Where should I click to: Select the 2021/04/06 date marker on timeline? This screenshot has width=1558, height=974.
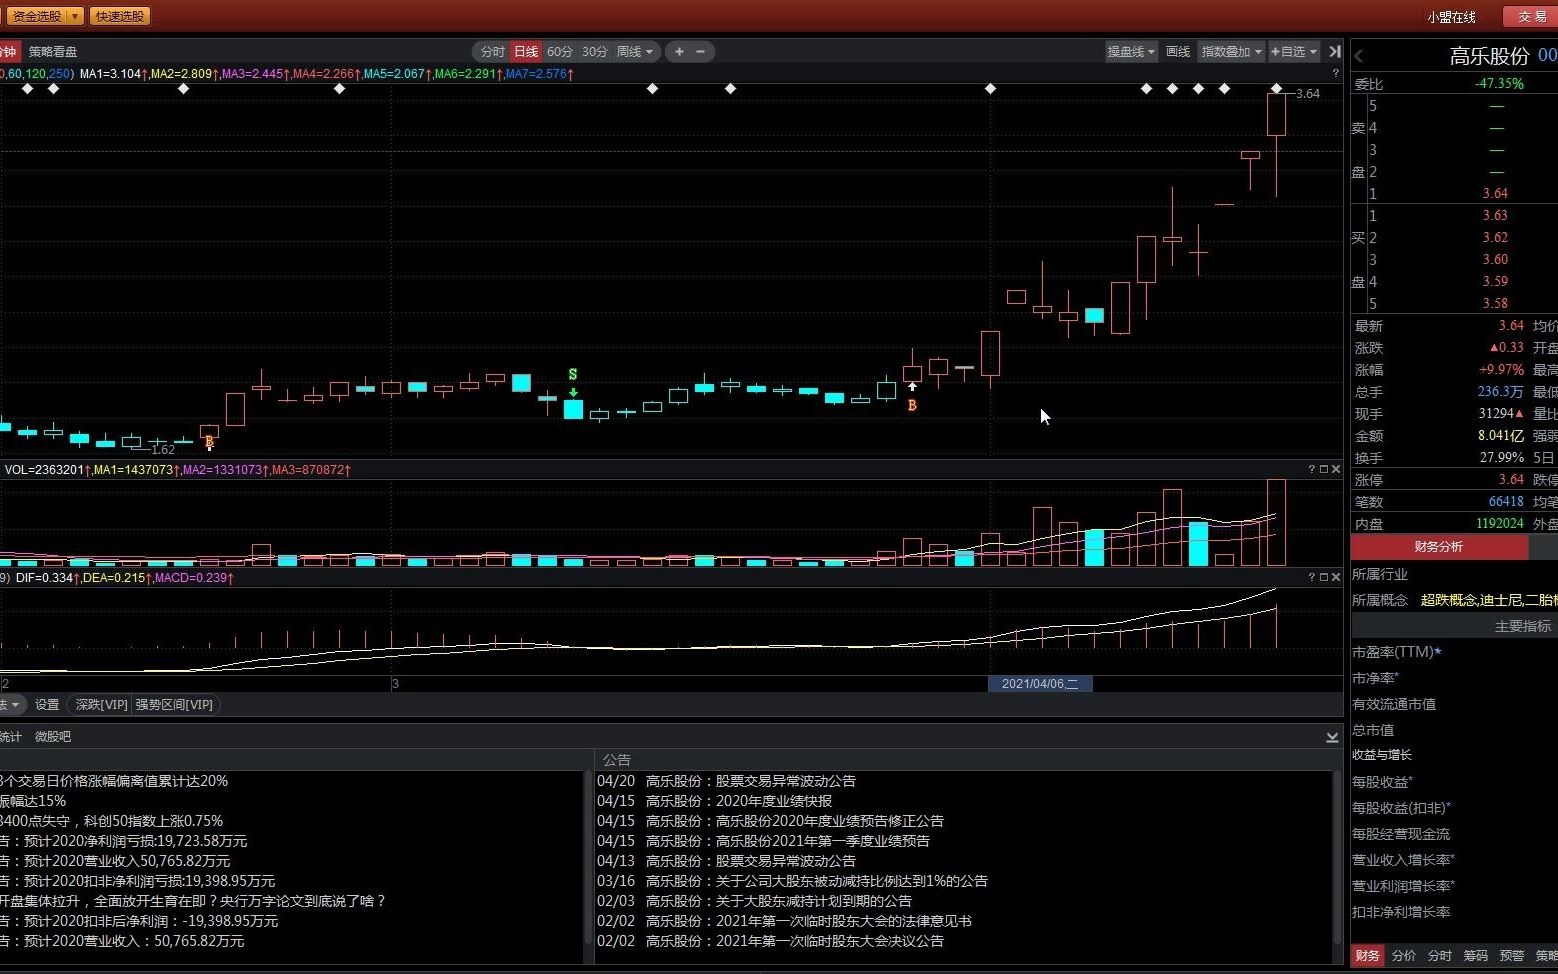click(1040, 684)
